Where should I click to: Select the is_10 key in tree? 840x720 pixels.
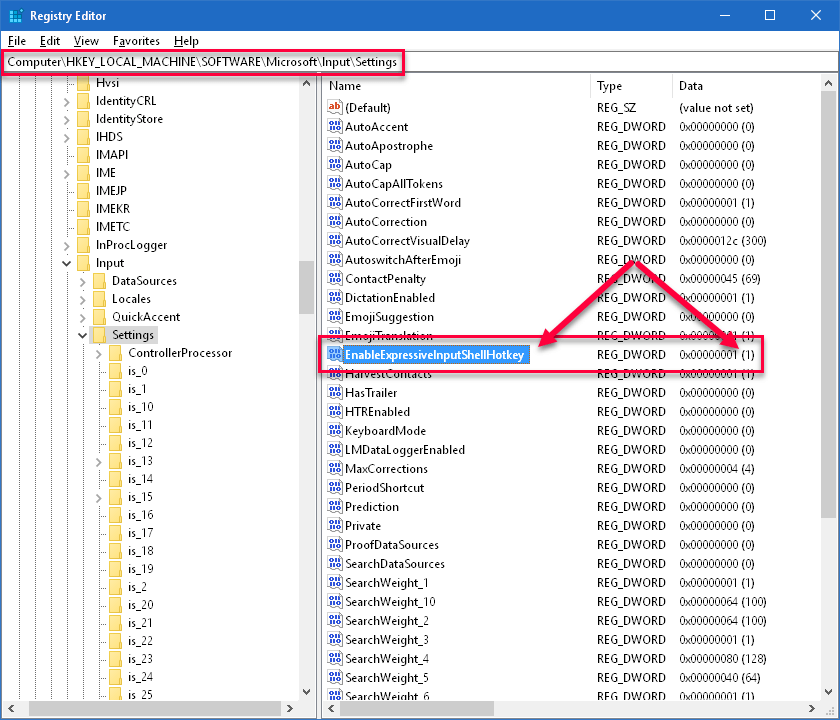coord(140,407)
